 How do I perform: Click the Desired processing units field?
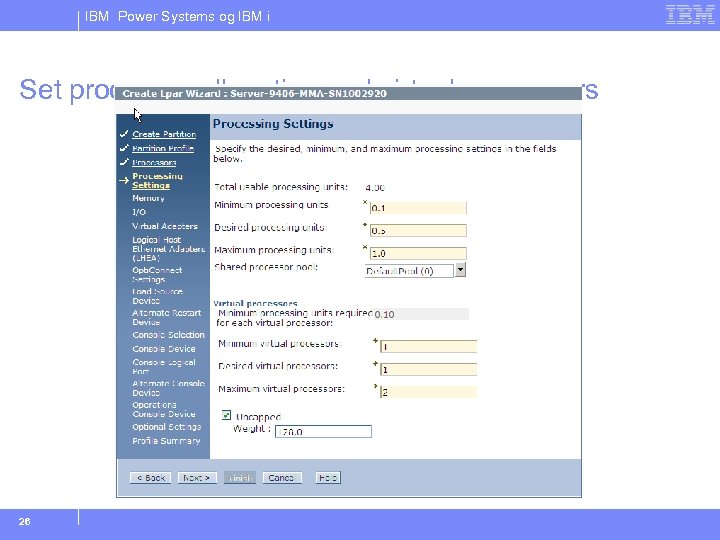click(418, 231)
